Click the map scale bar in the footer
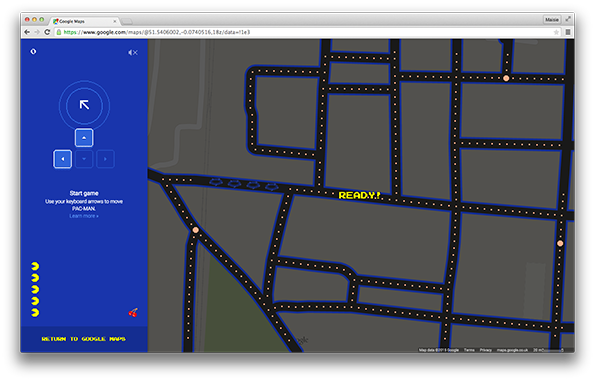Screen dimensions: 595x381 coord(549,350)
